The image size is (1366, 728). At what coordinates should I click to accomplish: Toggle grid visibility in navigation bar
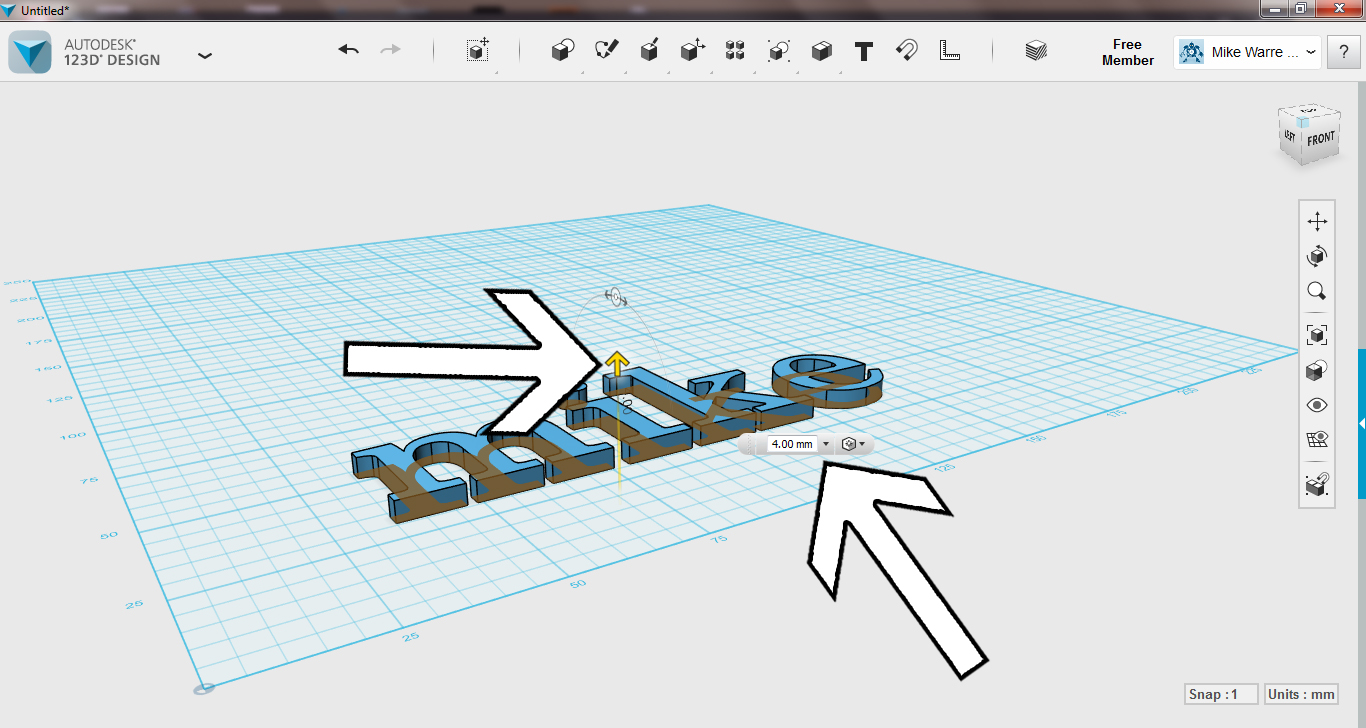coord(1317,440)
